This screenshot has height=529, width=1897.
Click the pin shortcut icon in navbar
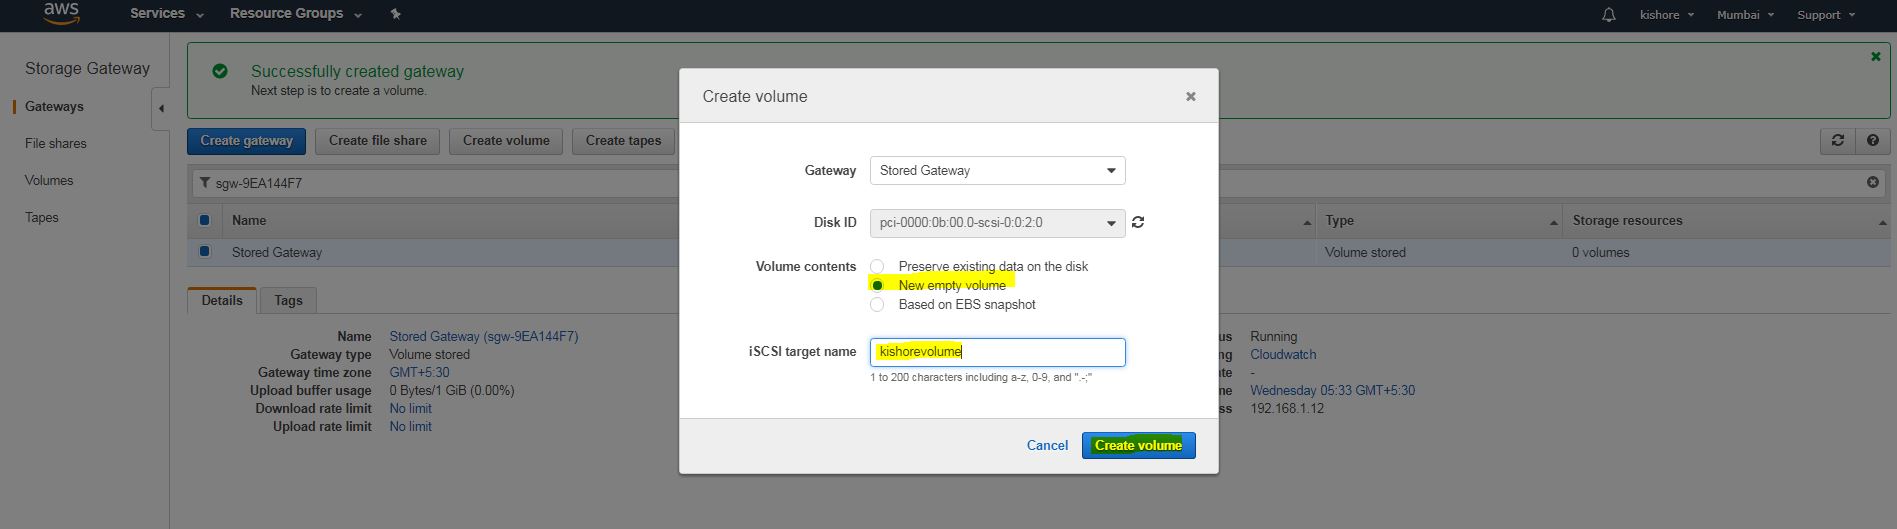click(x=395, y=14)
